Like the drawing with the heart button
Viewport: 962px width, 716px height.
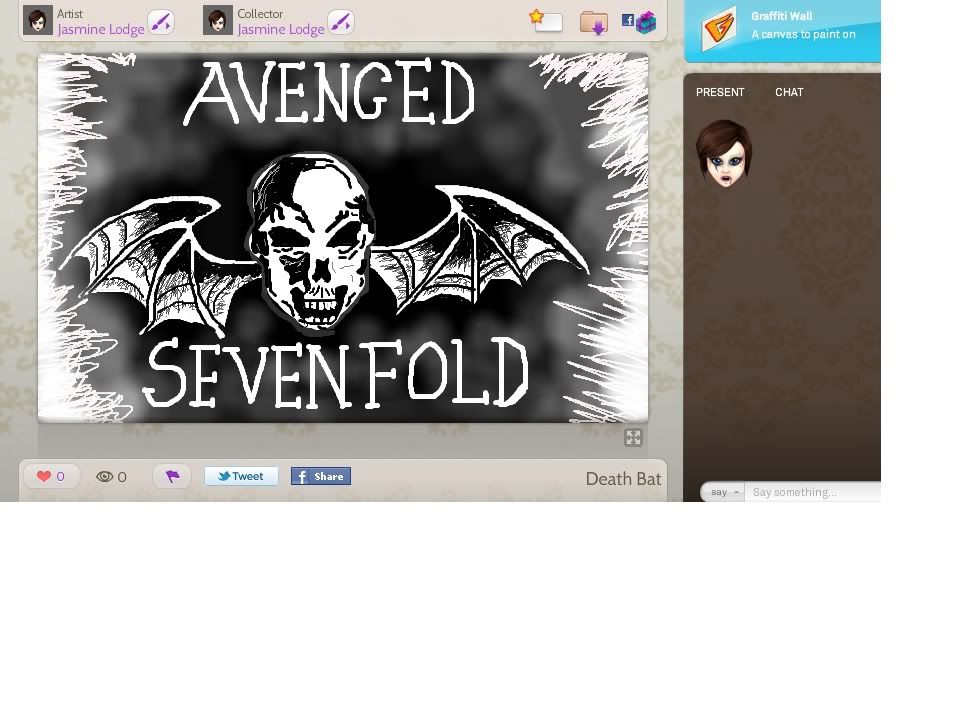tap(52, 476)
